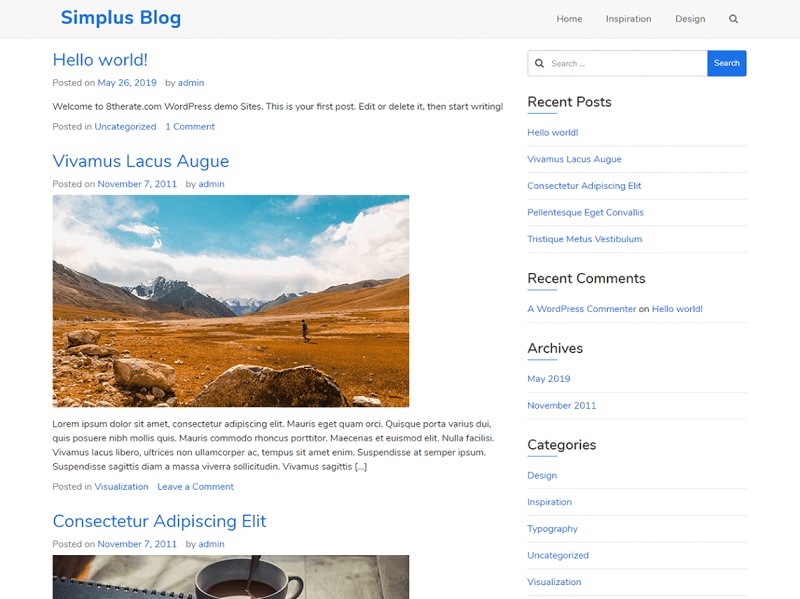Open the Hello world! post title
This screenshot has width=800, height=599.
click(x=100, y=60)
